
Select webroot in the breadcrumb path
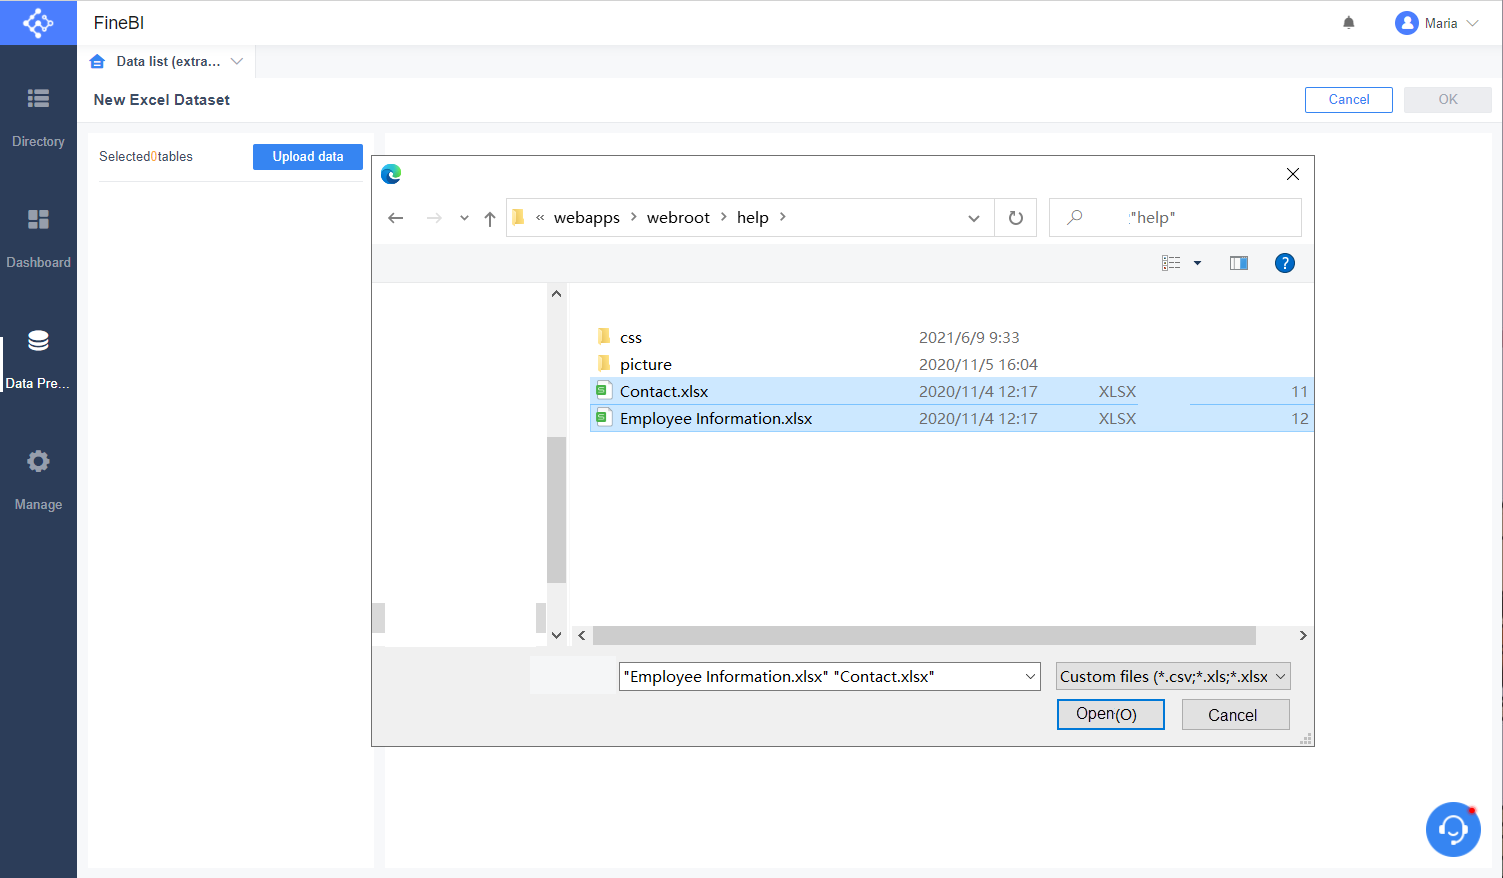point(678,218)
